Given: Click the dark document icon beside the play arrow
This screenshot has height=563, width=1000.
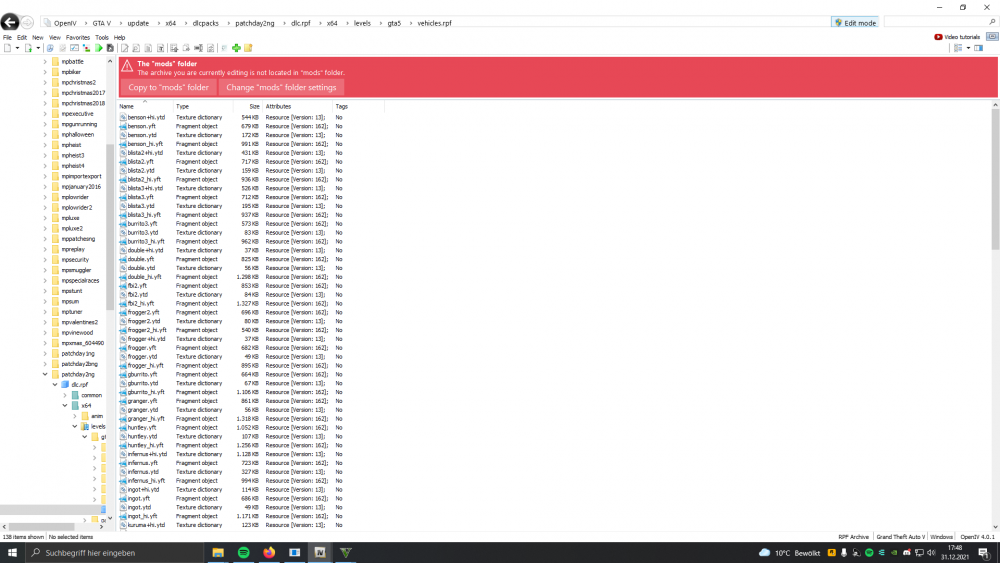Looking at the screenshot, I should [110, 48].
